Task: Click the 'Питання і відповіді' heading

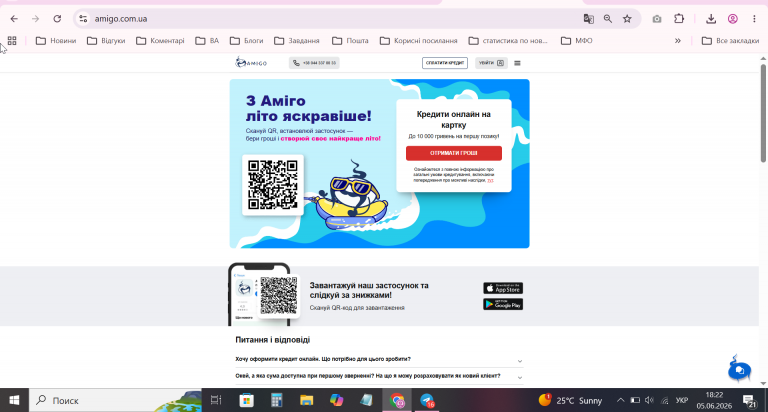Action: pos(272,339)
